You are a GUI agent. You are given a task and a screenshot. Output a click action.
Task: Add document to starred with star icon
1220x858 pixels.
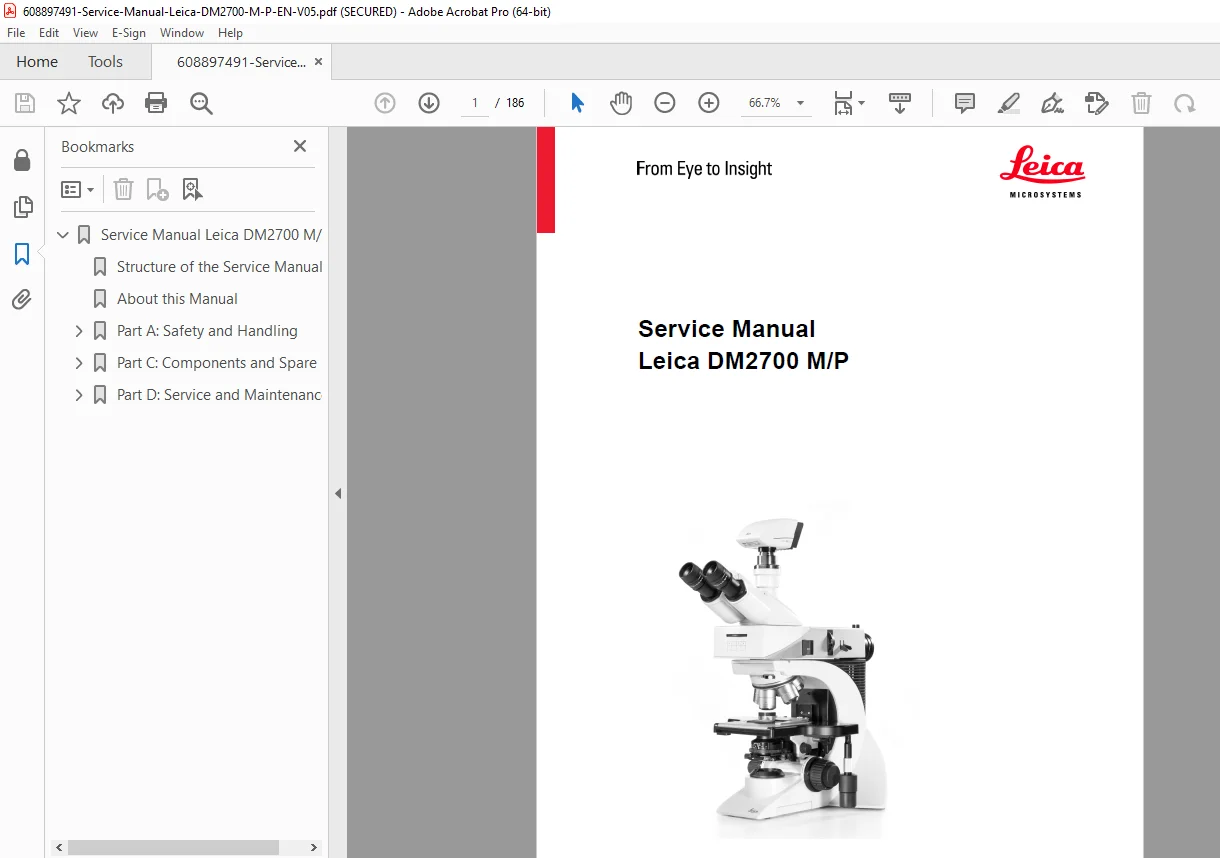(69, 103)
